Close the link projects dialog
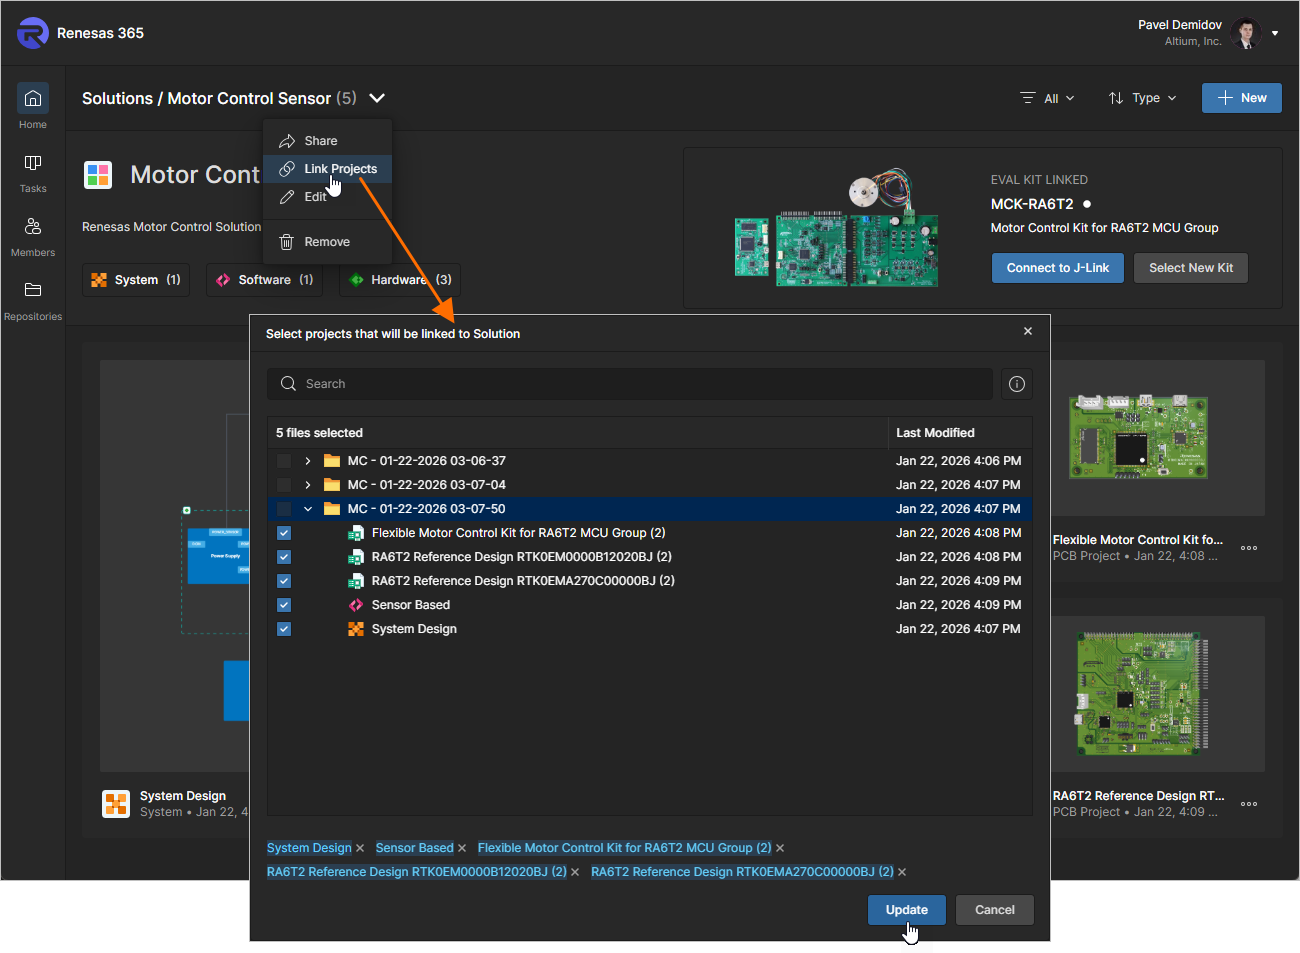The height and width of the screenshot is (953, 1300). tap(1028, 331)
